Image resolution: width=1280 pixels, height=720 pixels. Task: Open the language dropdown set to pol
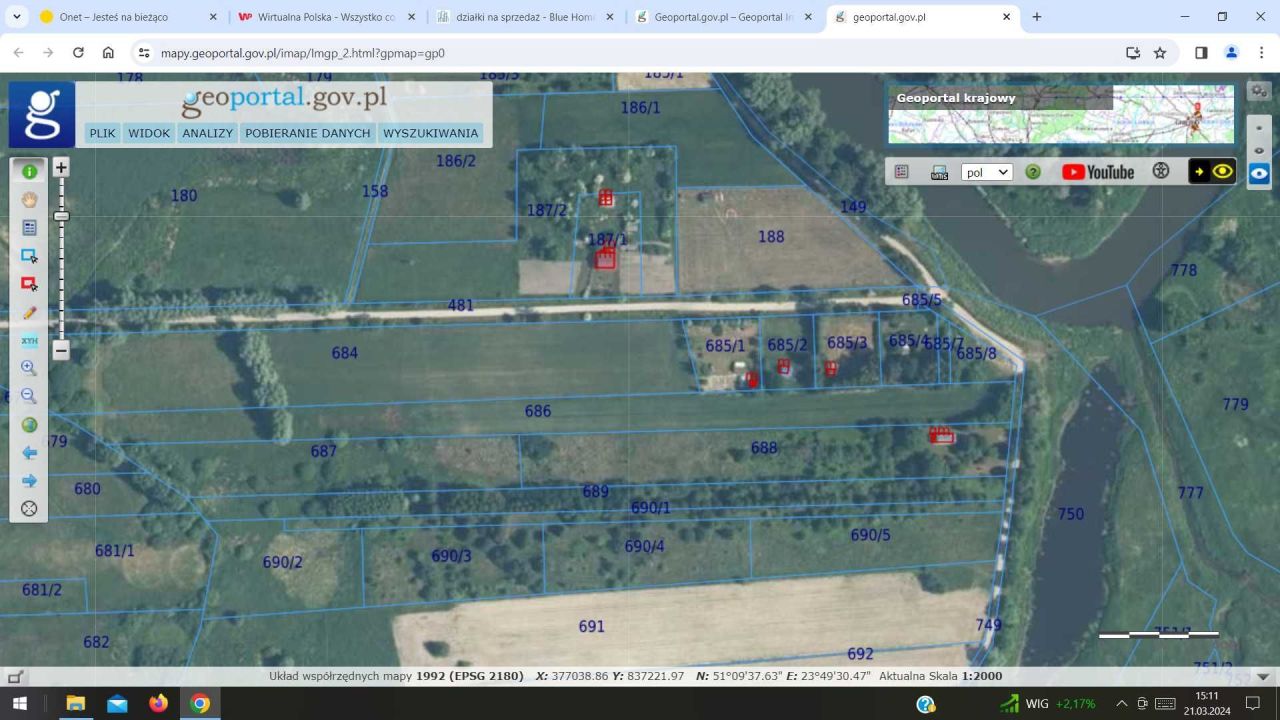(x=987, y=172)
